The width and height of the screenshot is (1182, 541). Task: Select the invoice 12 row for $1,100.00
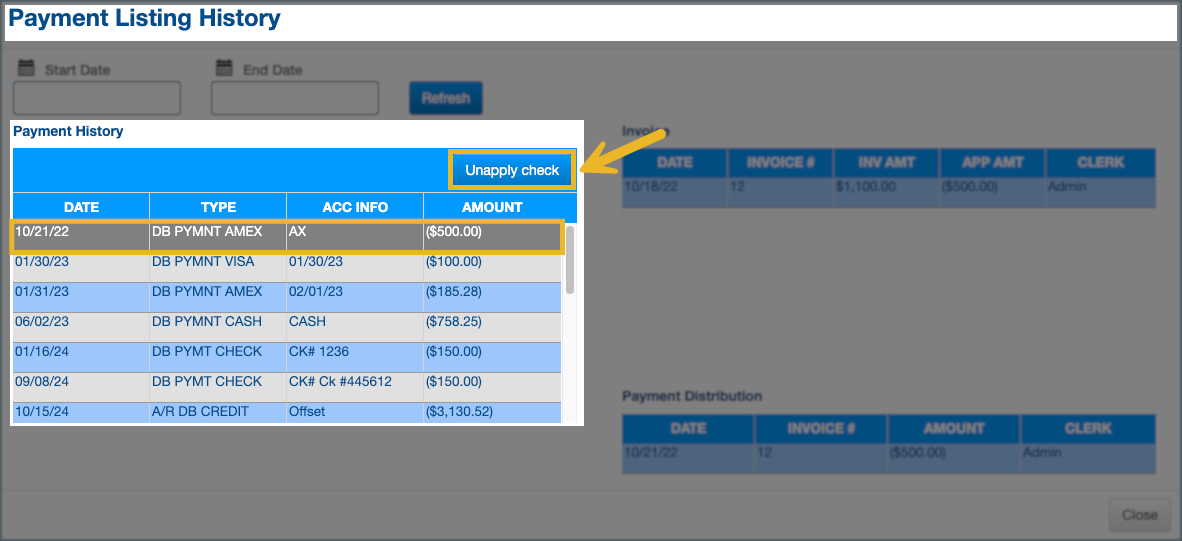(x=888, y=186)
